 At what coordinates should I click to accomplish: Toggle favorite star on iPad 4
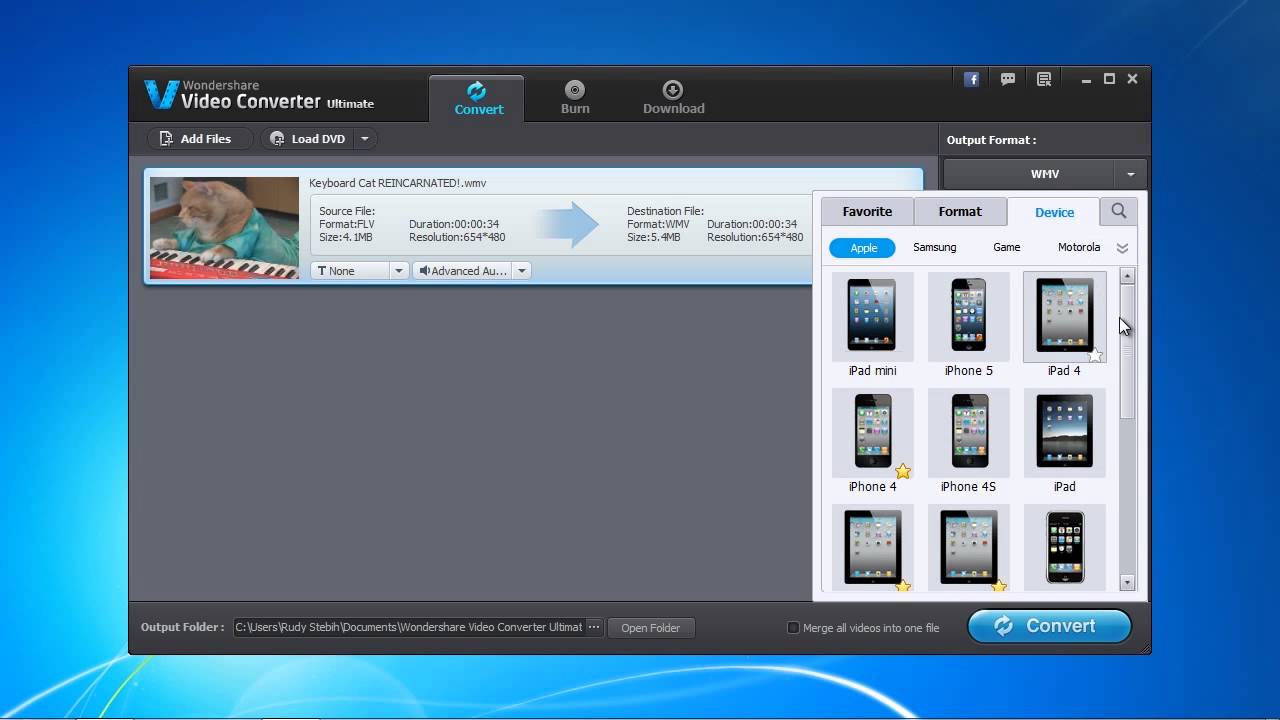1095,355
